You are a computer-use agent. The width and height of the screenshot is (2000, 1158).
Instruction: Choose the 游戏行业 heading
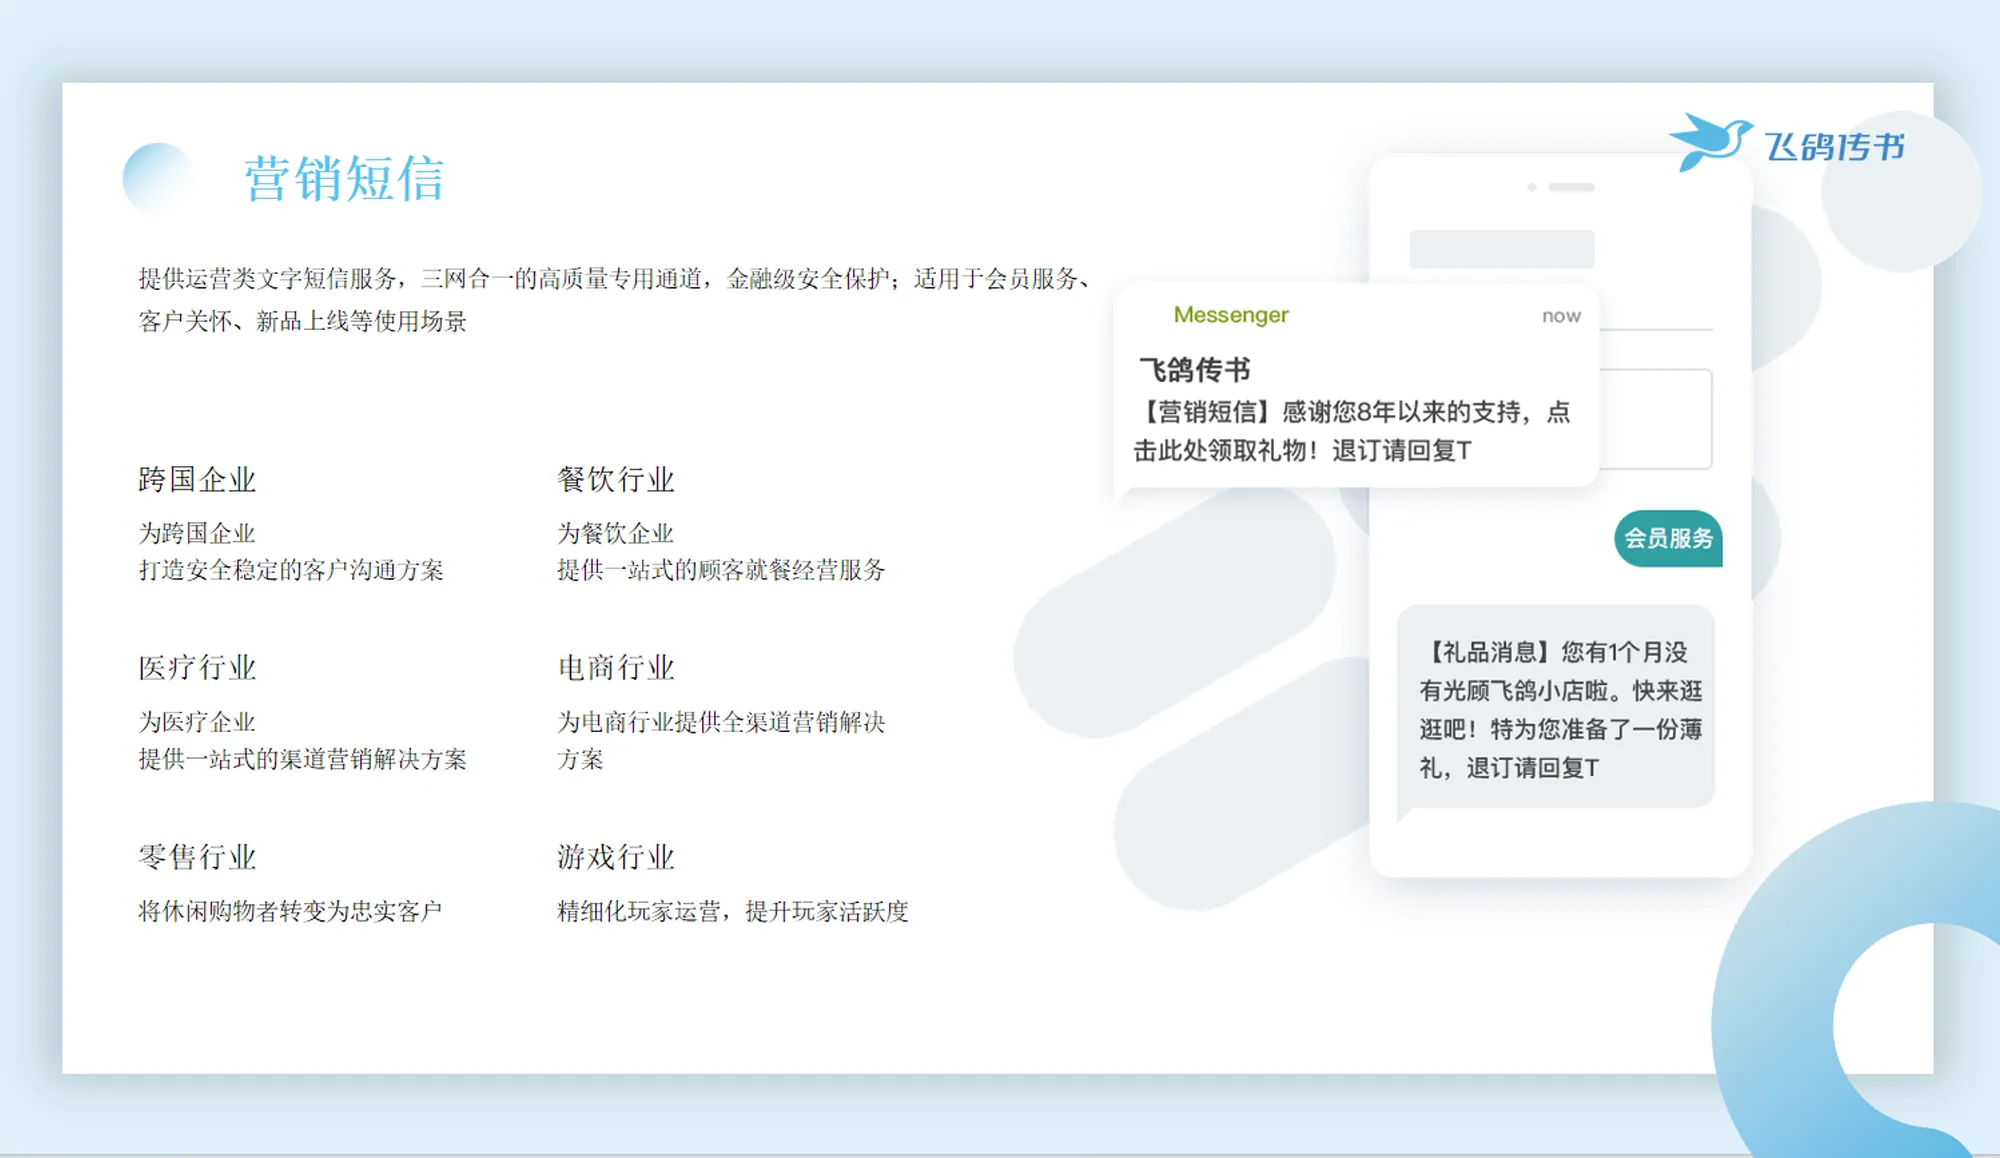[x=616, y=857]
